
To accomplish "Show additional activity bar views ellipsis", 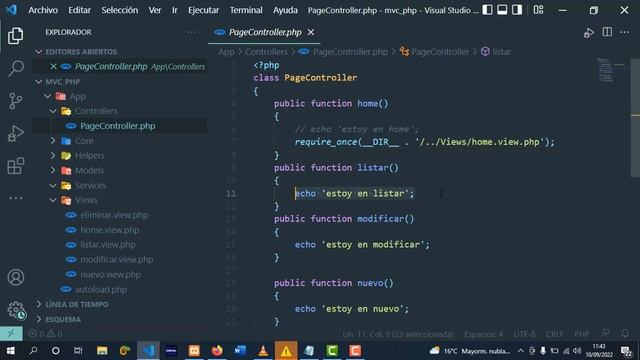I will [16, 198].
